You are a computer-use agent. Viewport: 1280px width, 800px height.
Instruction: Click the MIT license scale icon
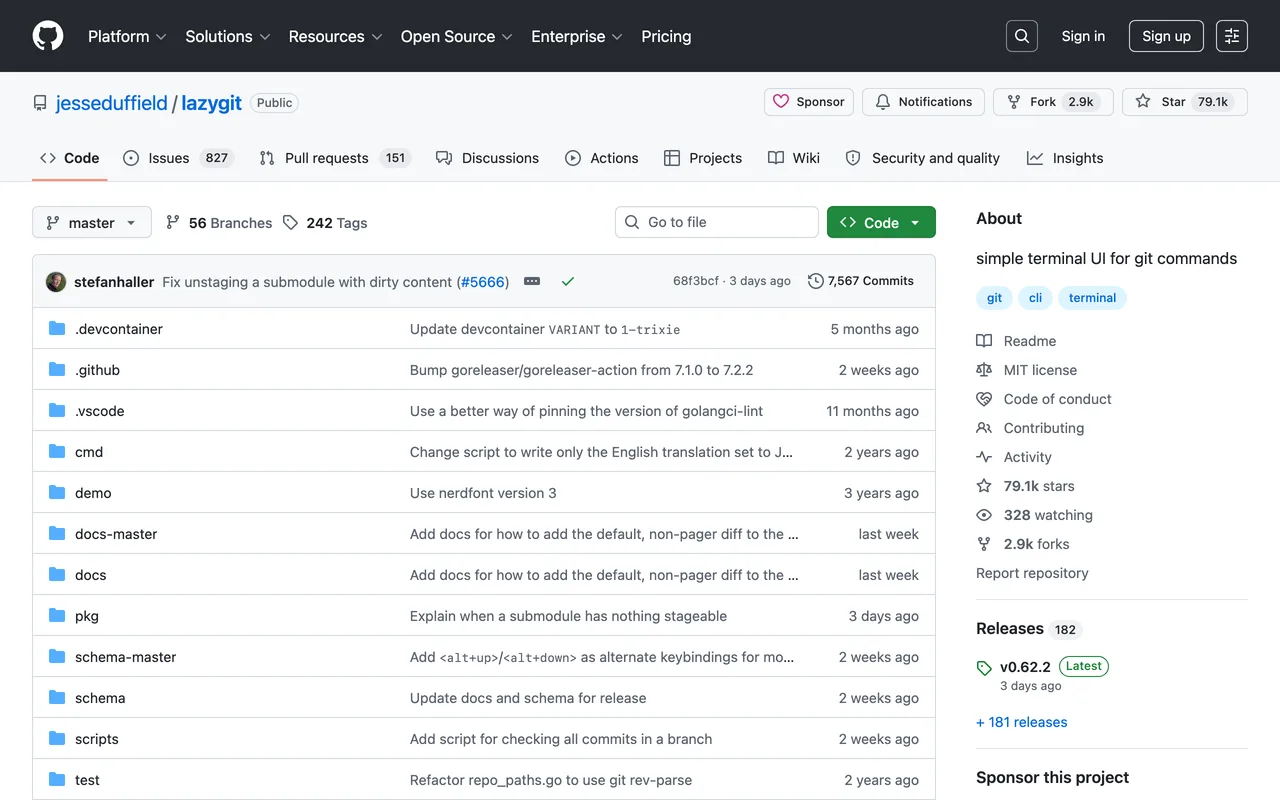click(984, 370)
